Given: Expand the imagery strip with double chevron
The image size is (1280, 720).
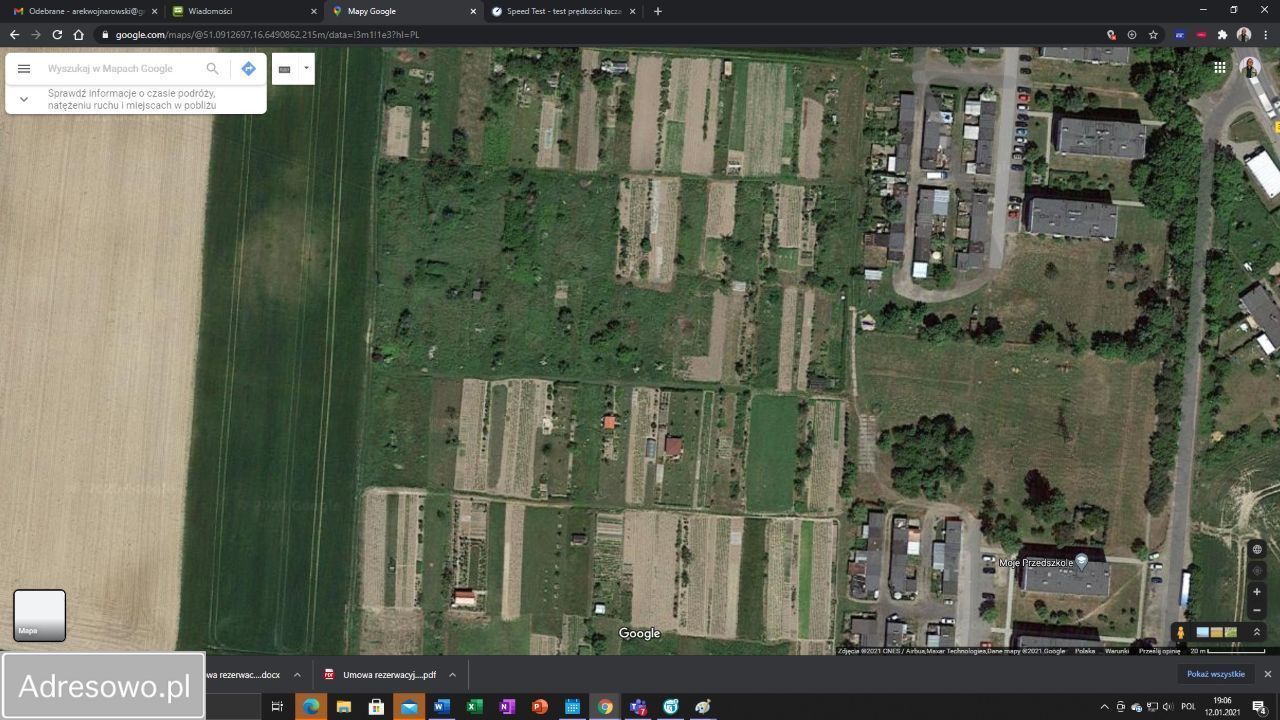Looking at the screenshot, I should [x=1257, y=633].
